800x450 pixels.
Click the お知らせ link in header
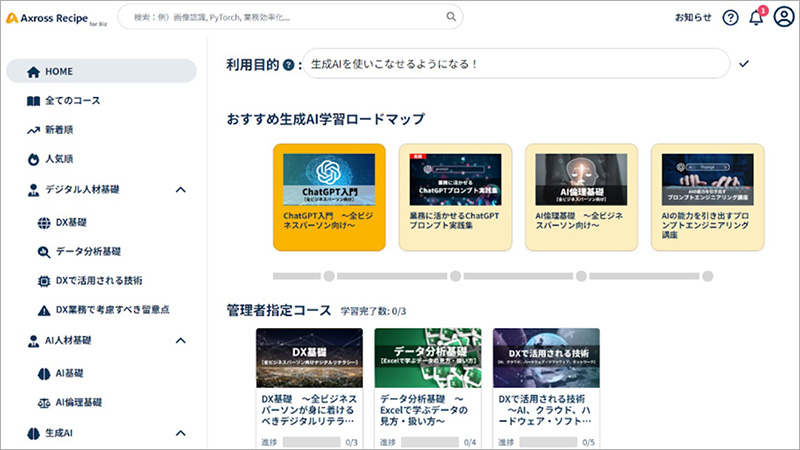[x=692, y=18]
